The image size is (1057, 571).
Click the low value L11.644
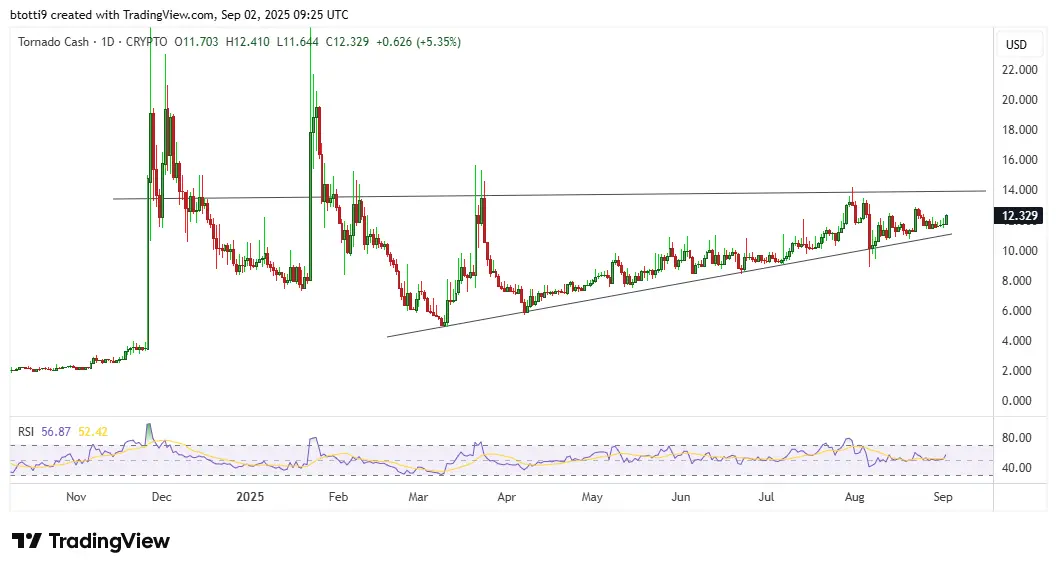pos(297,42)
